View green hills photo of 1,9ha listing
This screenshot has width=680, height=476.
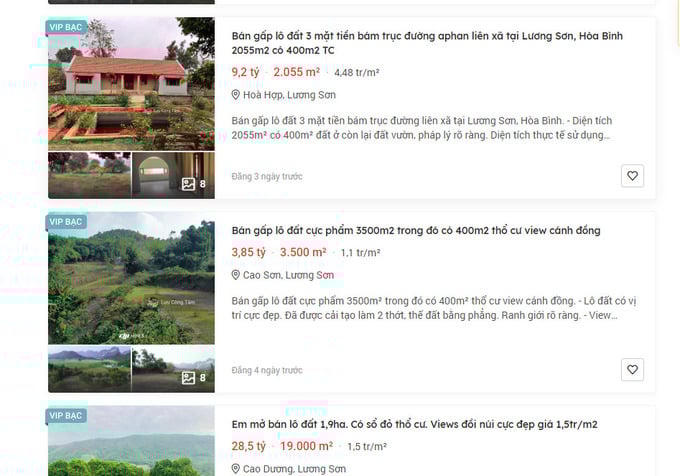point(131,441)
